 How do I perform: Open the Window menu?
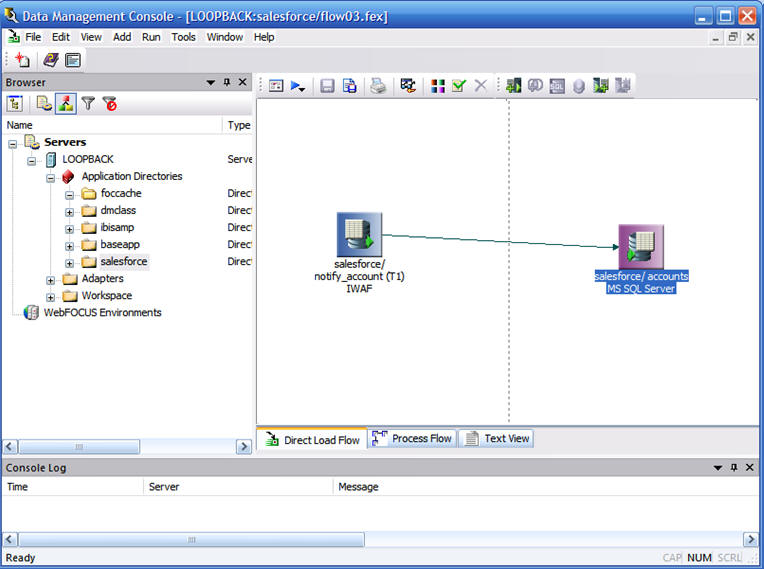click(x=225, y=37)
